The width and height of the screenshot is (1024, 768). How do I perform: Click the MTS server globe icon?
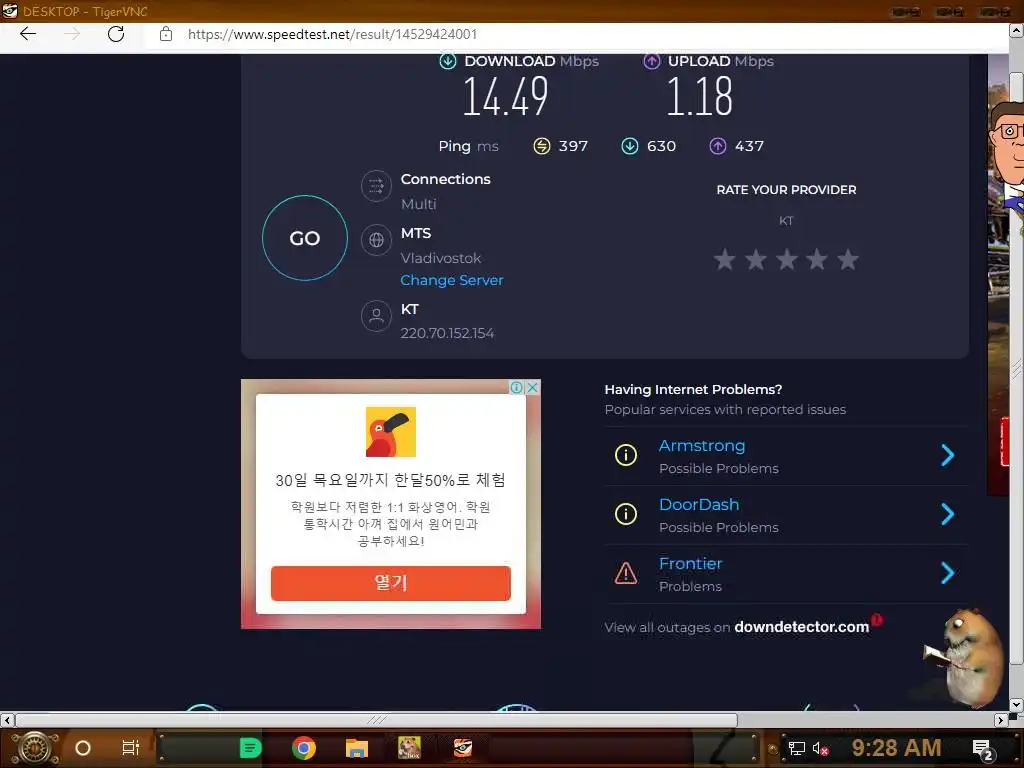[x=376, y=240]
